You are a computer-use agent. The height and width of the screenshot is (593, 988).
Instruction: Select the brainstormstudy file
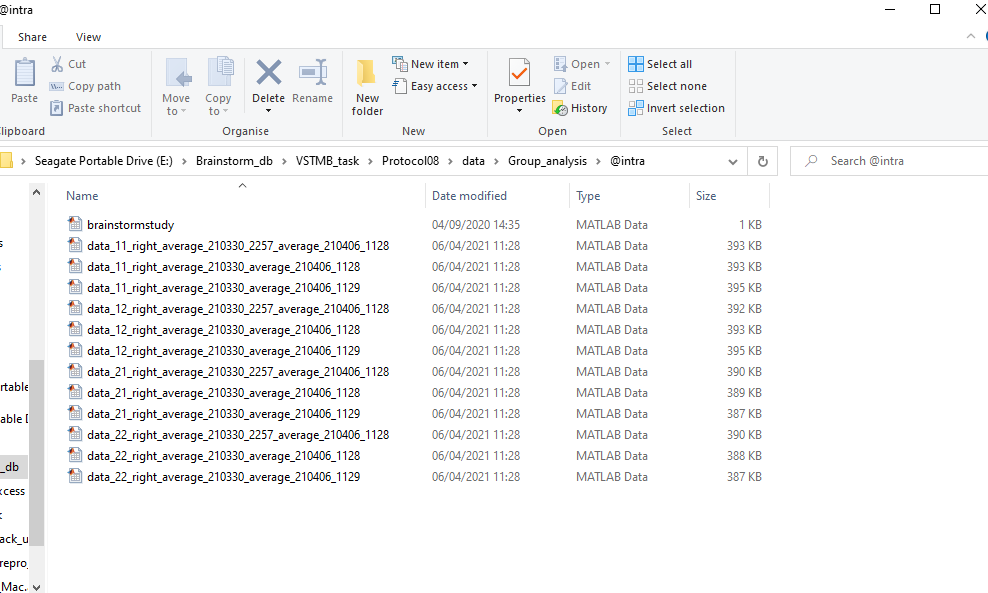pyautogui.click(x=130, y=225)
